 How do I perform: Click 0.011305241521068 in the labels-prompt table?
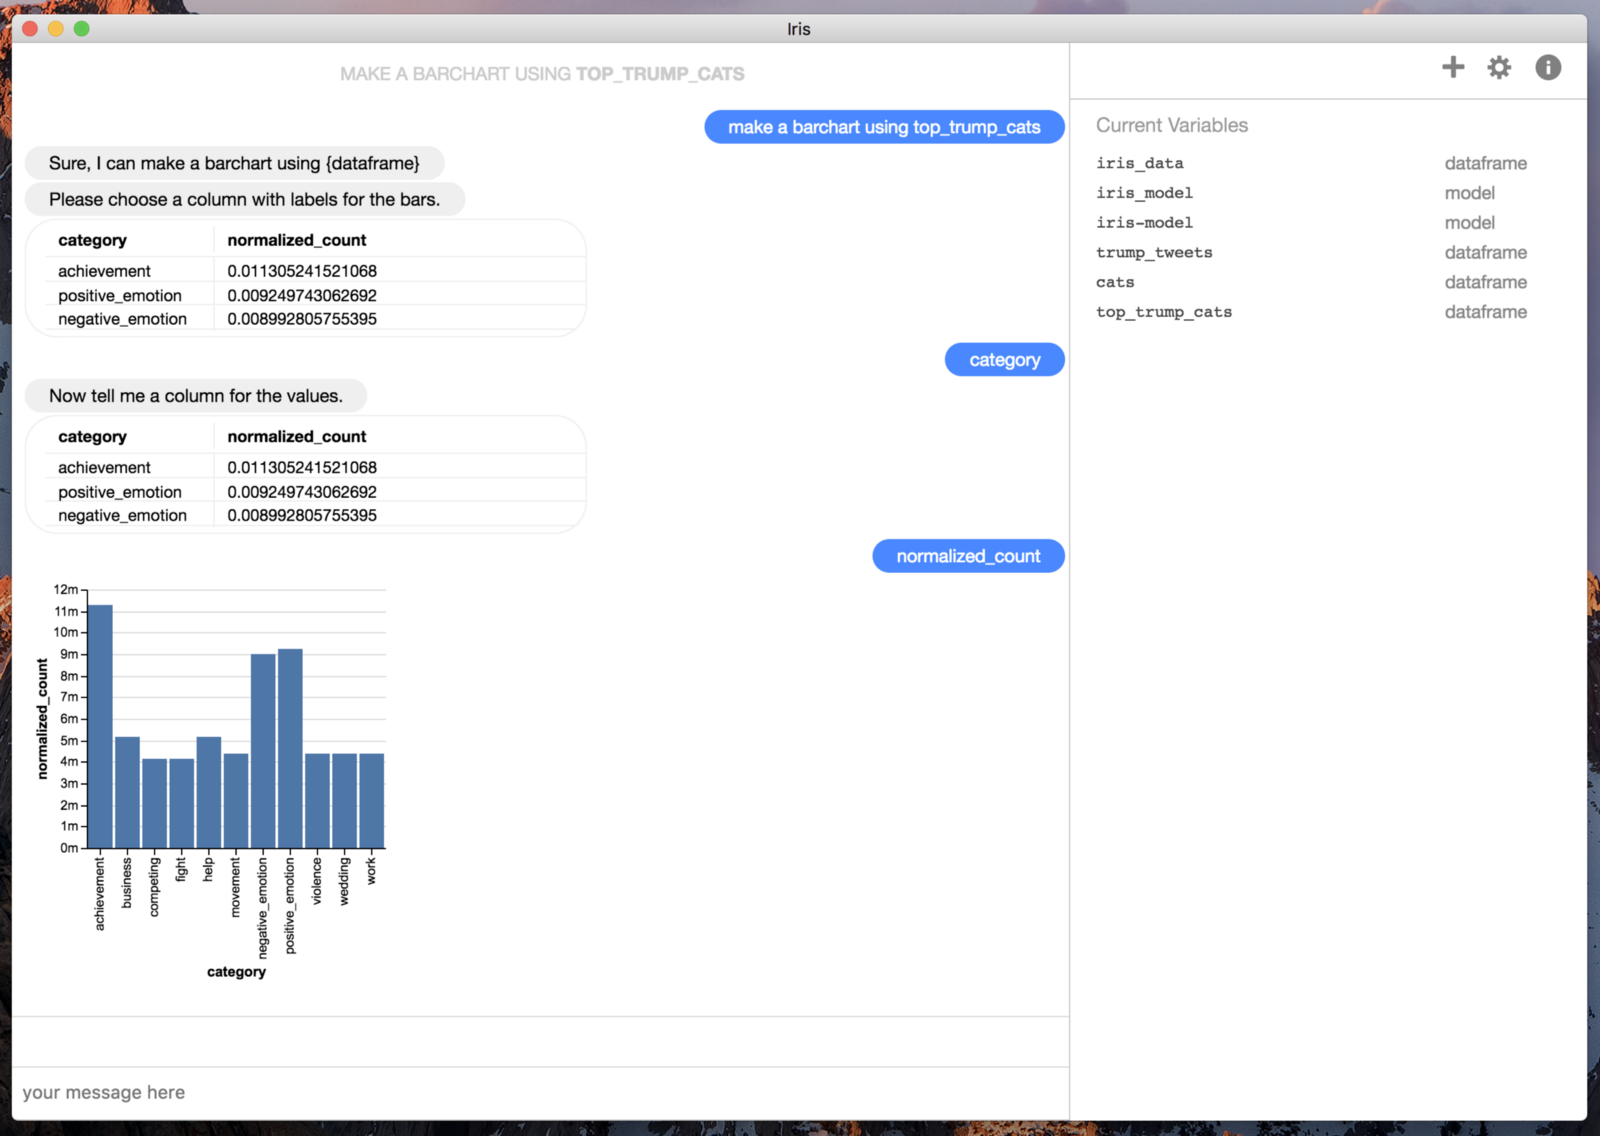302,271
